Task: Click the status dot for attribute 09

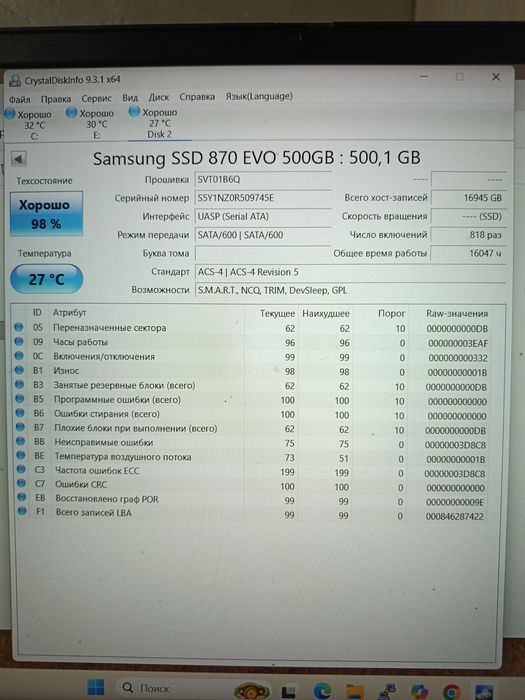Action: [x=19, y=342]
